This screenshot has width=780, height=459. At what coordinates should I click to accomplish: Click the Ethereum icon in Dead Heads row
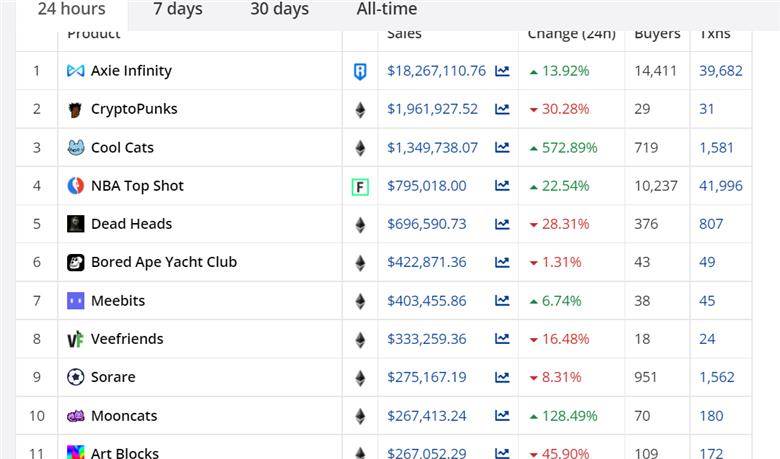(x=360, y=225)
